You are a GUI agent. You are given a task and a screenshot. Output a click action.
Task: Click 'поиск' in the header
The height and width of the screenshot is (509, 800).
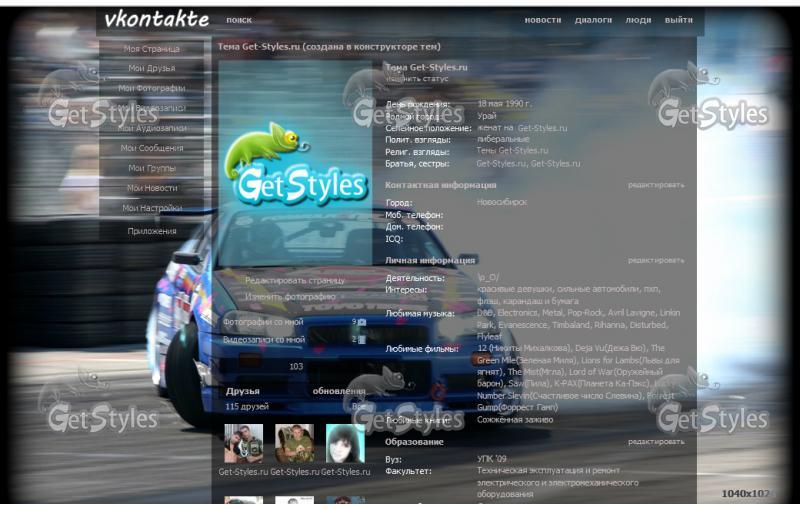[x=239, y=20]
